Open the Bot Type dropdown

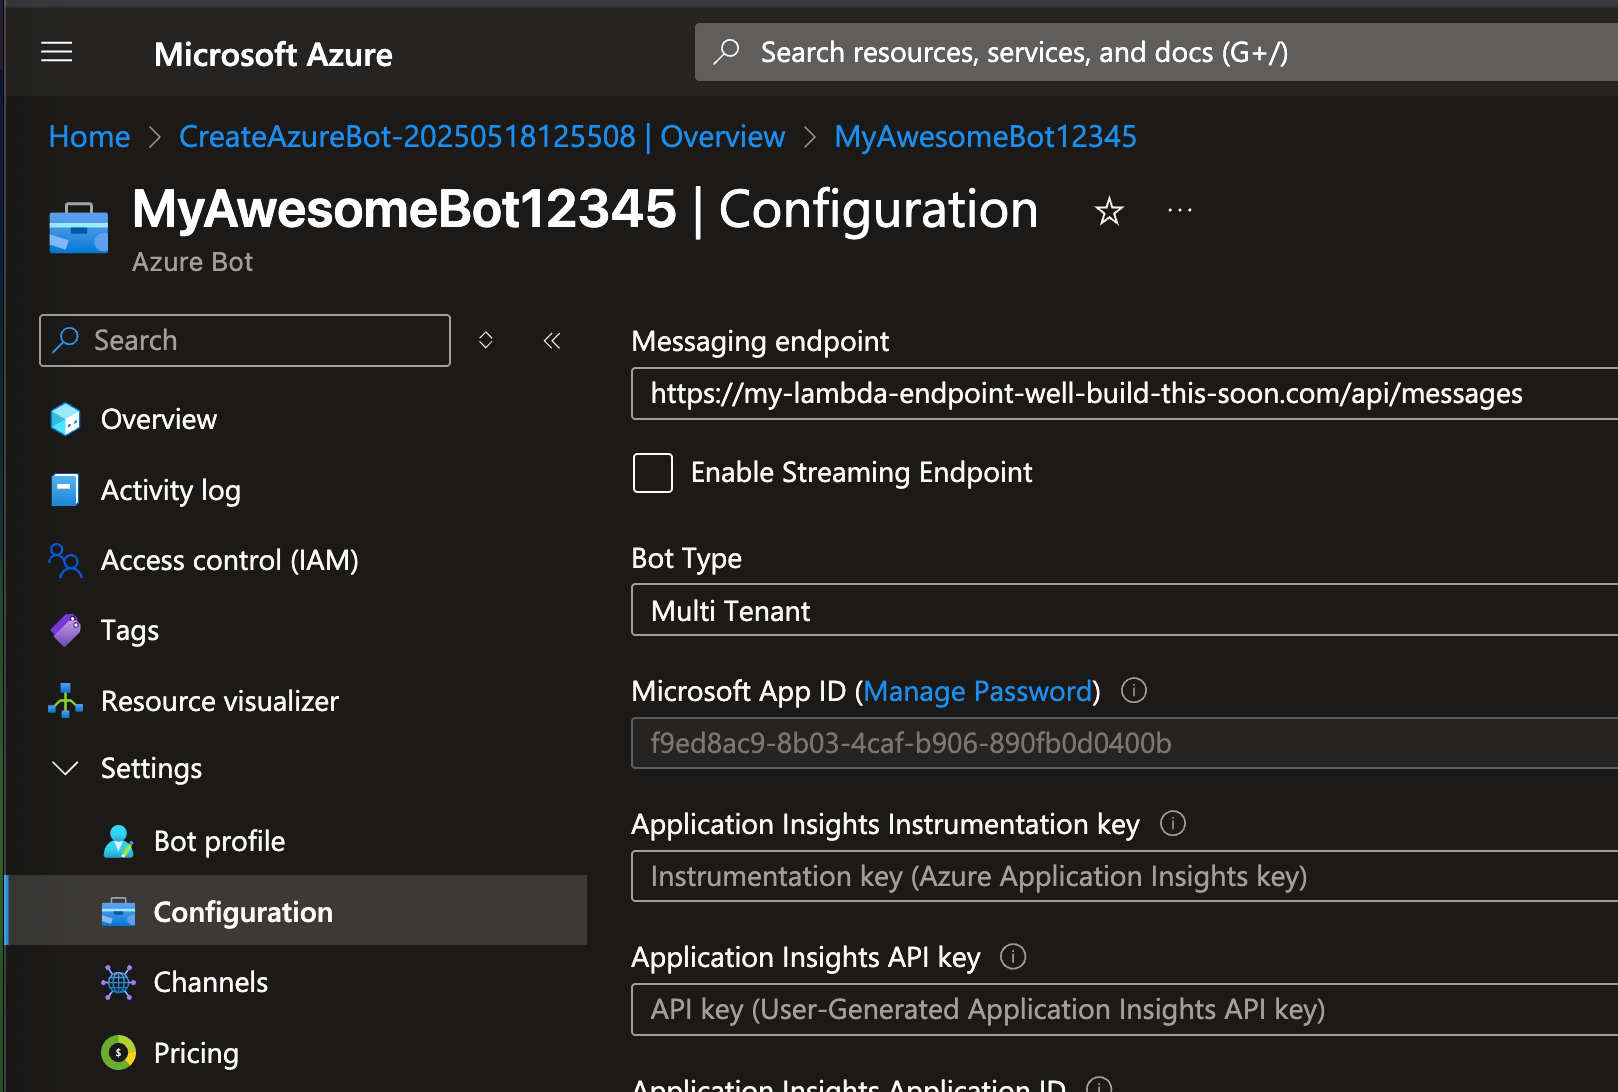(x=1120, y=610)
